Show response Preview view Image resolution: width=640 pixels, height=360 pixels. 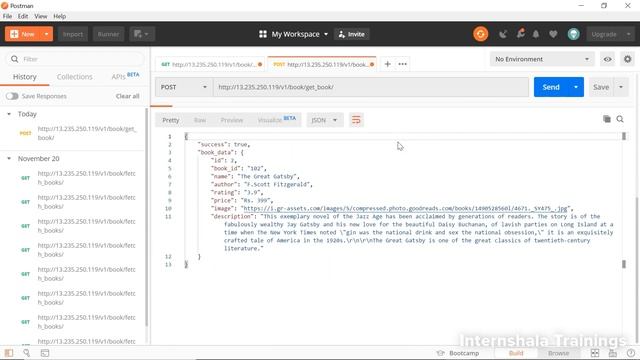pos(232,120)
